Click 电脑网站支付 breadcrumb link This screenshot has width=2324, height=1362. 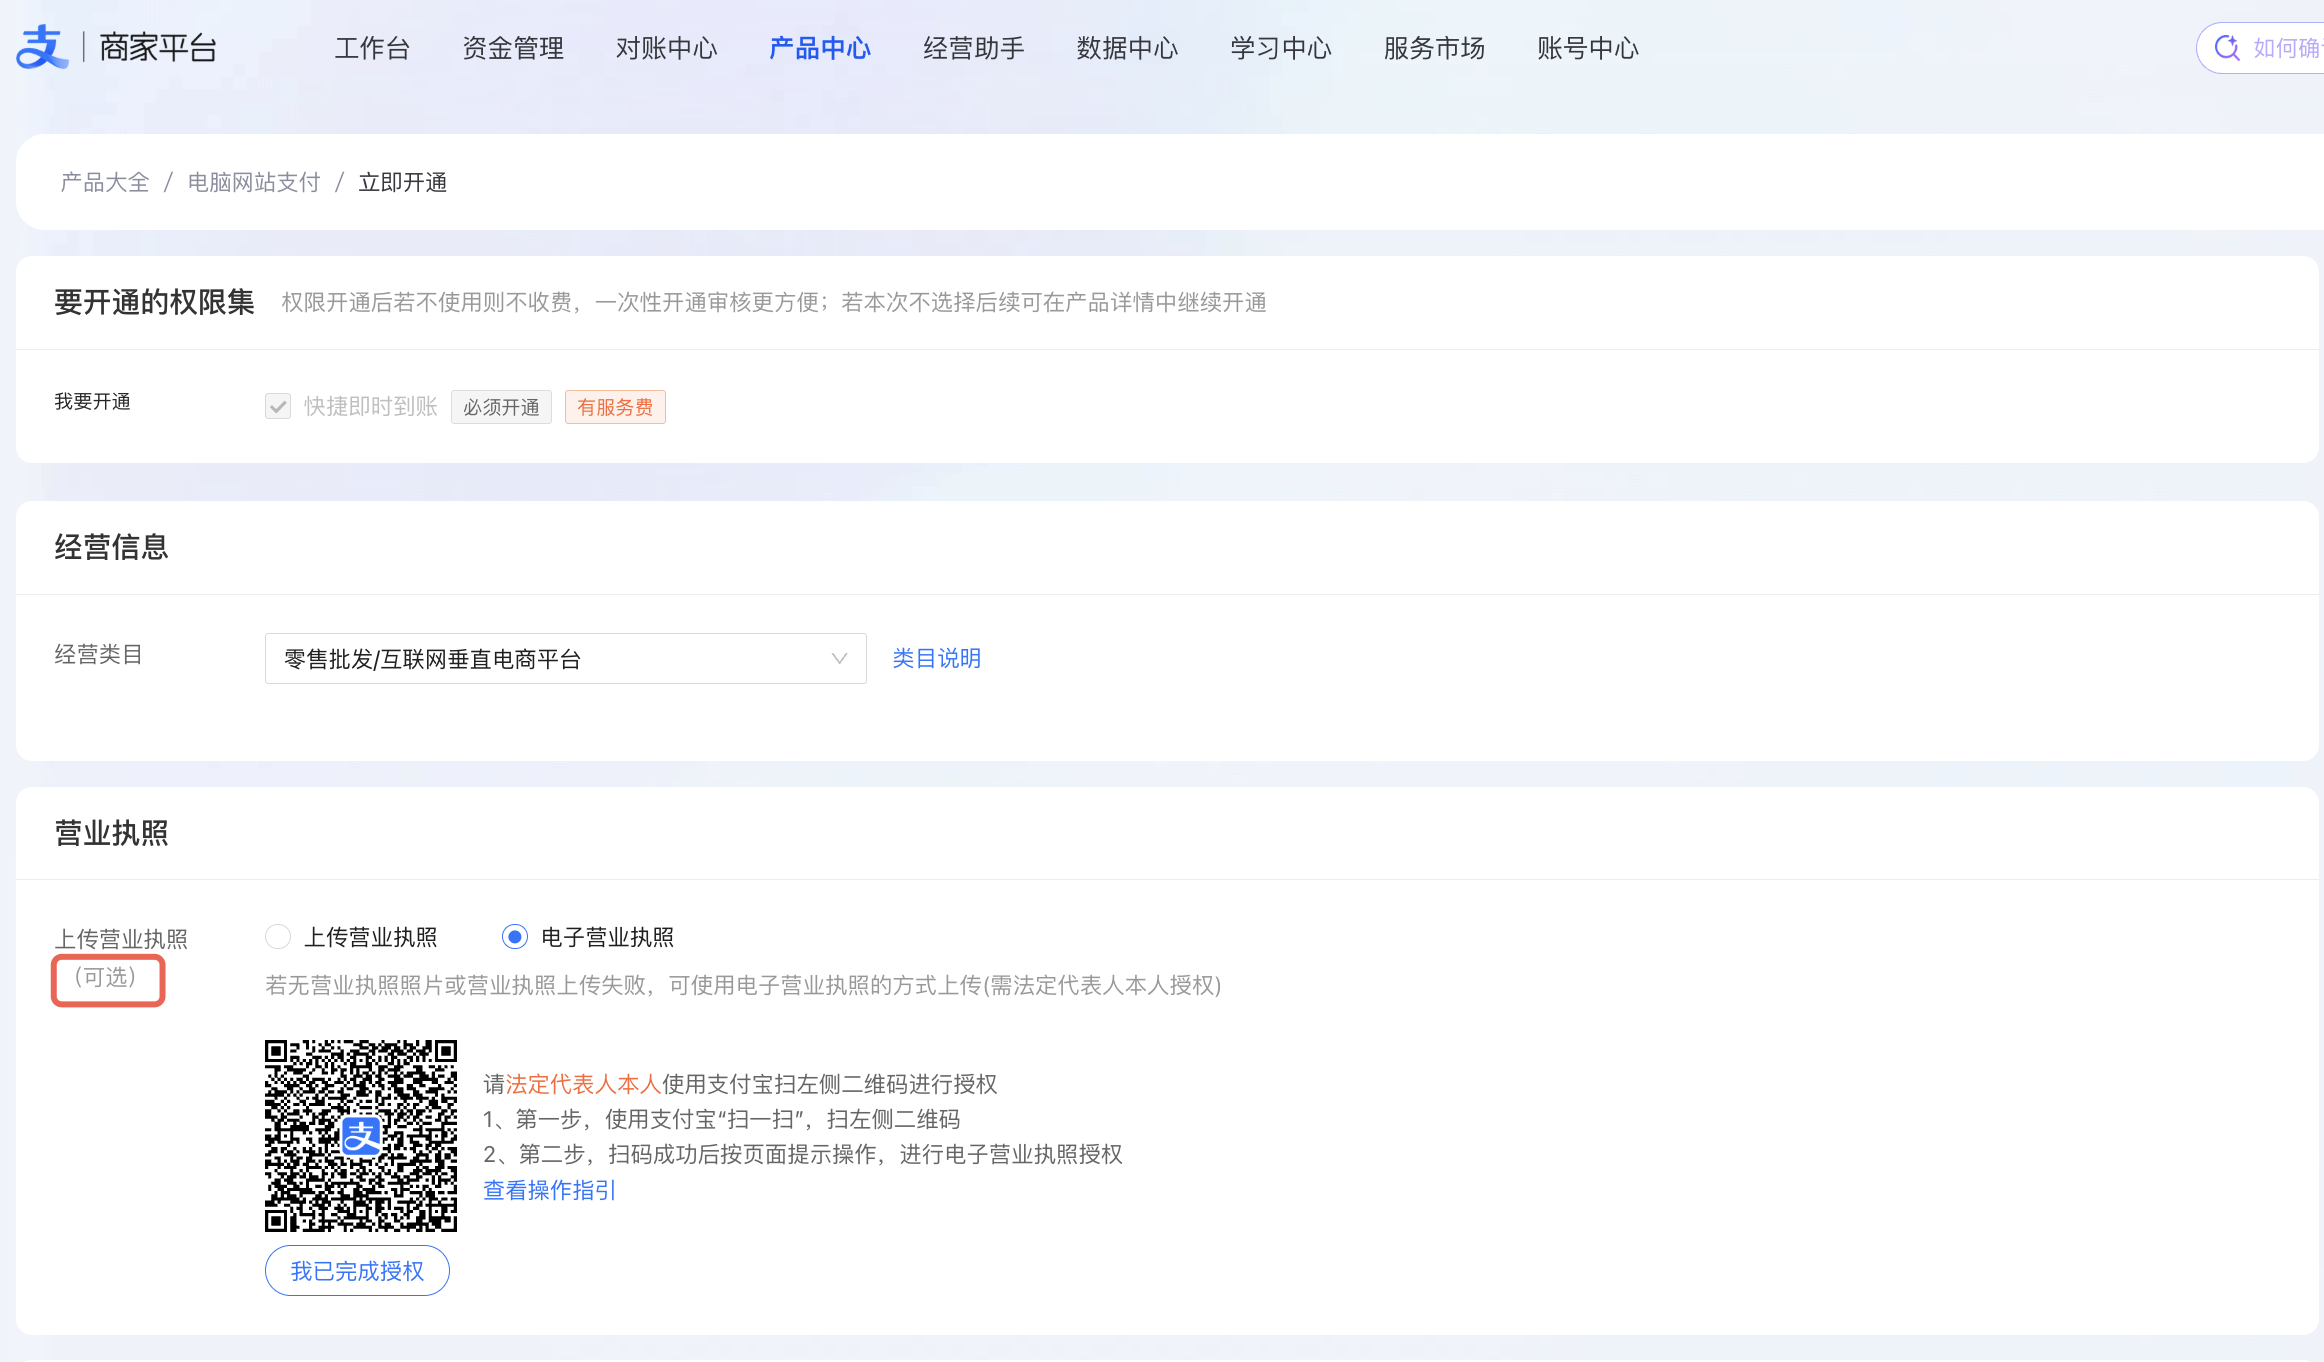tap(254, 182)
